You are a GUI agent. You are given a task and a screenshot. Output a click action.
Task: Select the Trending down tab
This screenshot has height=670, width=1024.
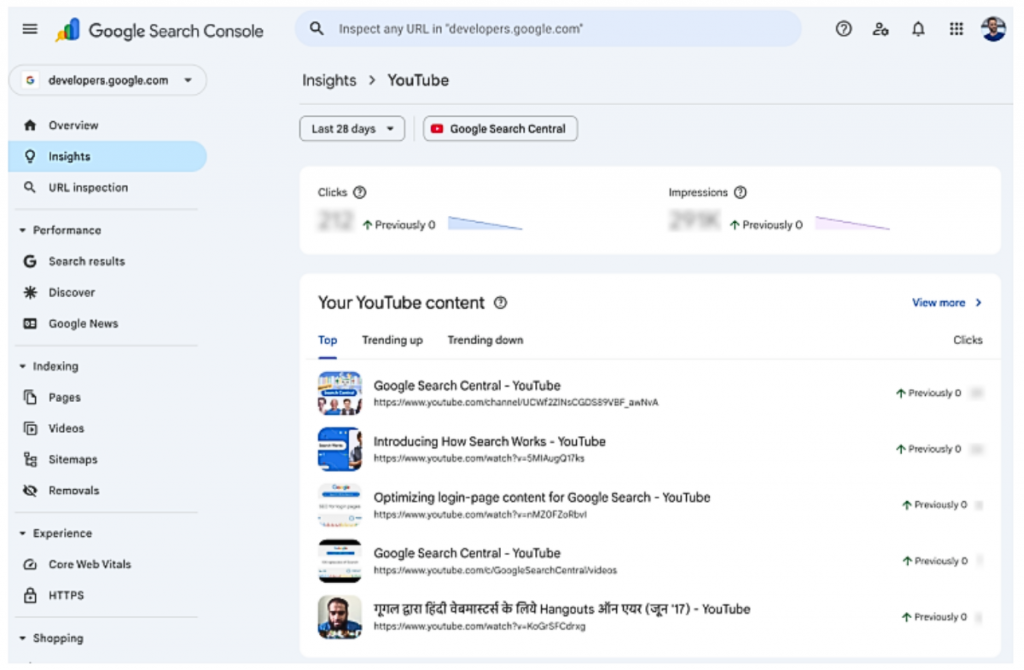coord(485,340)
